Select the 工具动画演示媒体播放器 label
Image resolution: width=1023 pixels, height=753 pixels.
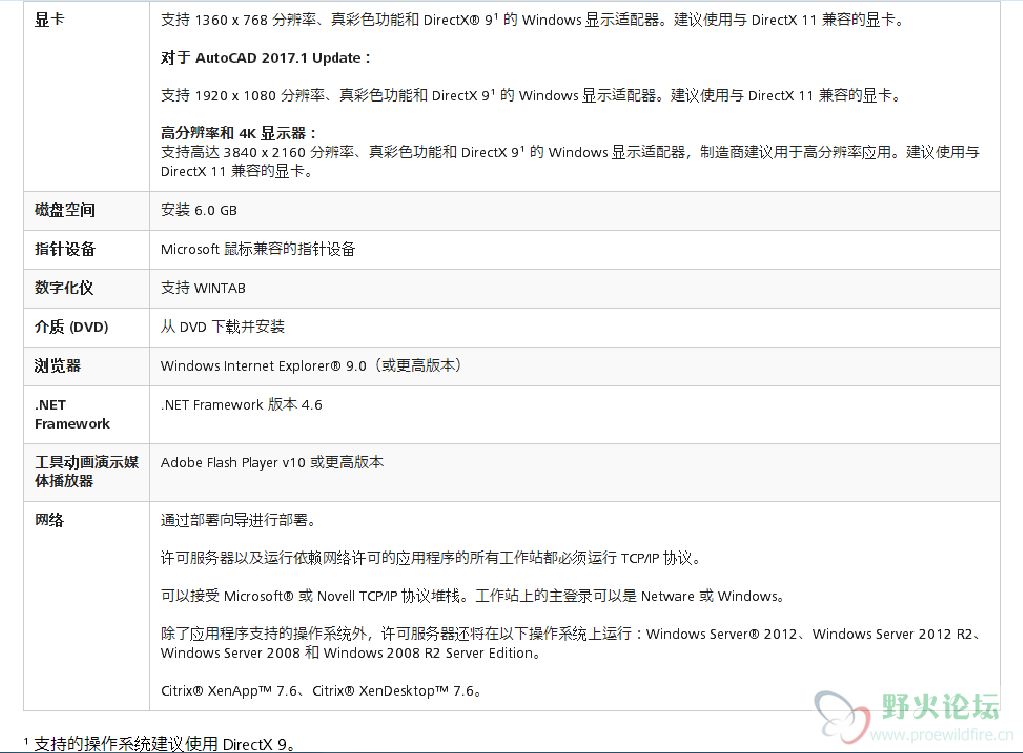pyautogui.click(x=87, y=472)
